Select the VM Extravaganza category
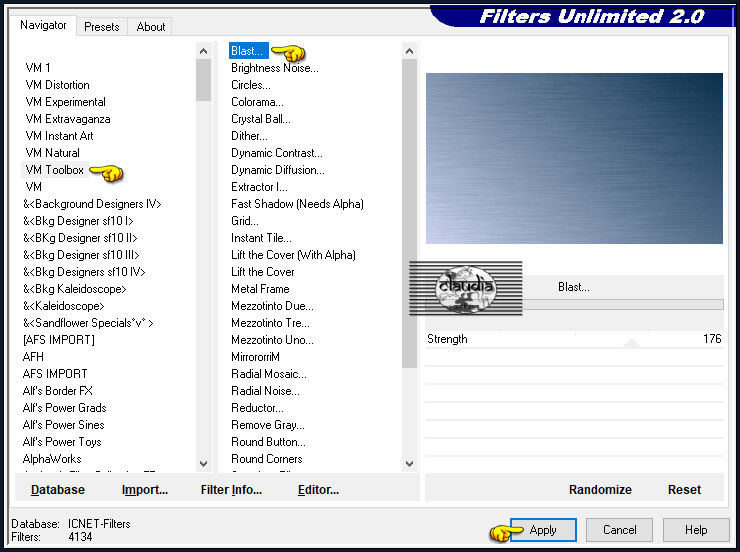Screen dimensions: 740x552 (x=67, y=119)
